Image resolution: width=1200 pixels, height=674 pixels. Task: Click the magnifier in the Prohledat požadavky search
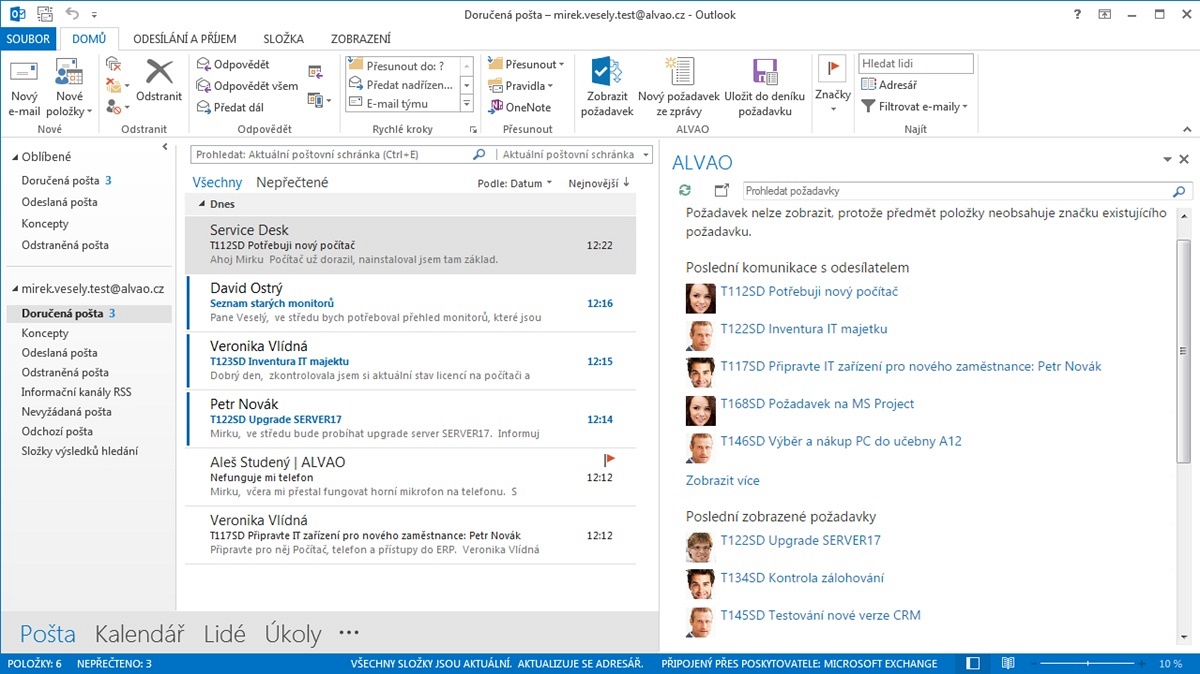[x=1179, y=191]
